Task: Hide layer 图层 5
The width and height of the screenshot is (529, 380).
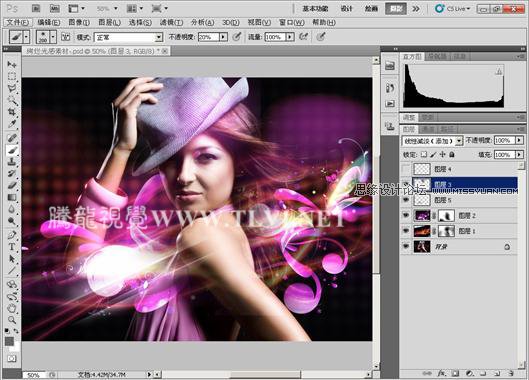Action: pyautogui.click(x=406, y=200)
